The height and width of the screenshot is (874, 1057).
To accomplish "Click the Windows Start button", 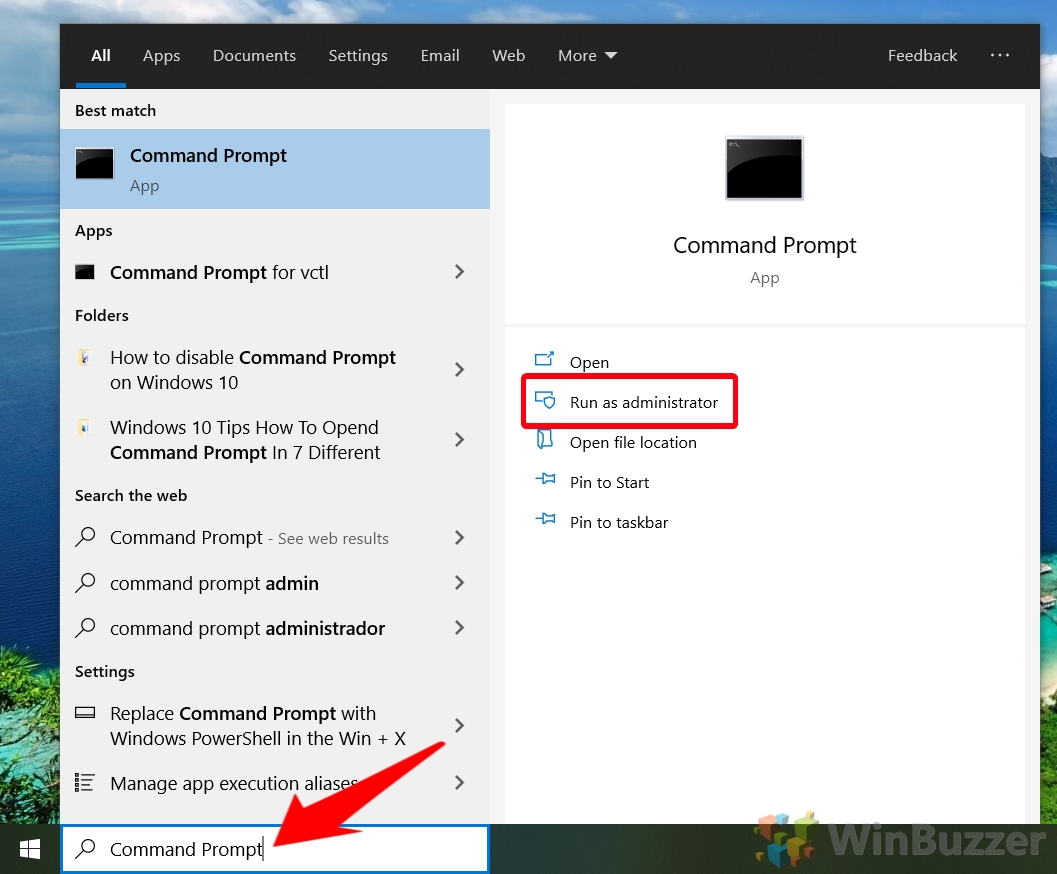I will (x=28, y=848).
